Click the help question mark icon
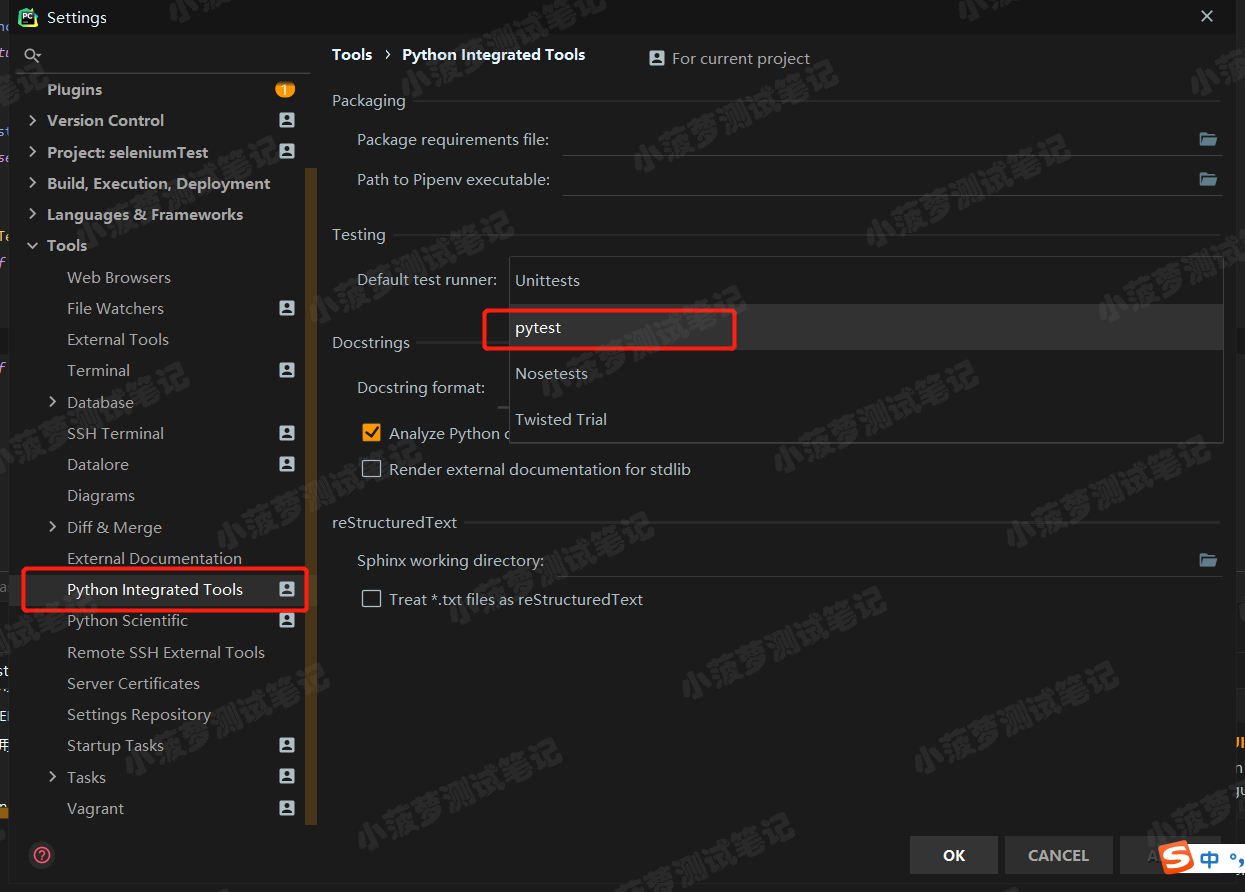1245x892 pixels. (x=42, y=855)
